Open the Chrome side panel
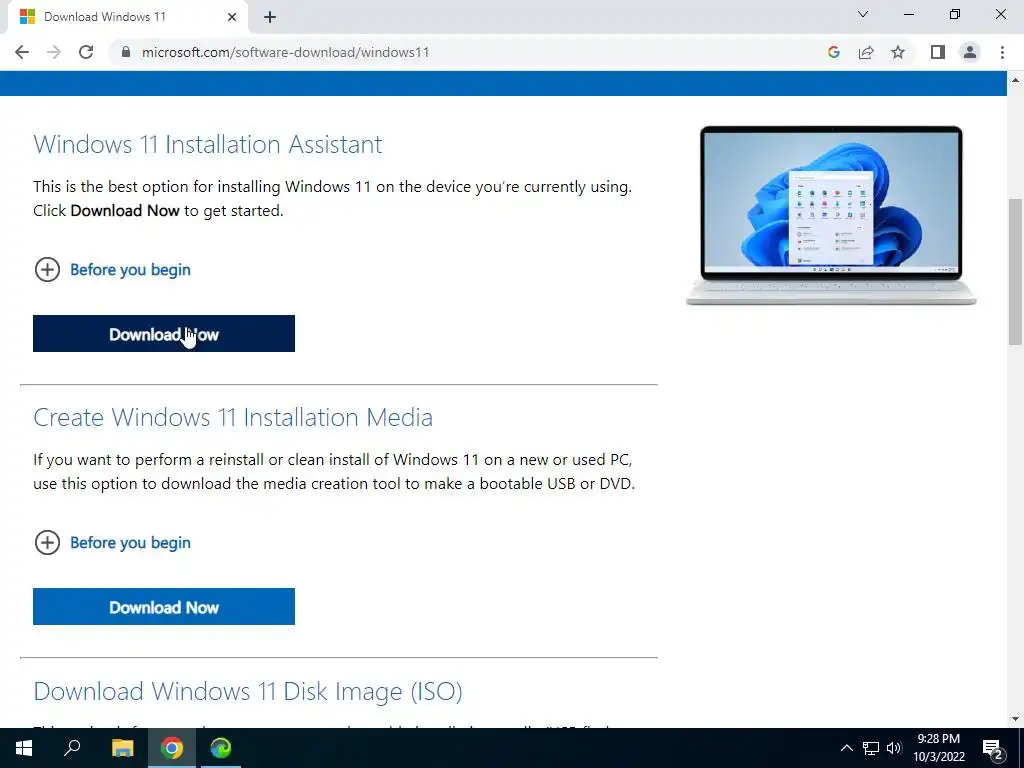 pyautogui.click(x=938, y=52)
